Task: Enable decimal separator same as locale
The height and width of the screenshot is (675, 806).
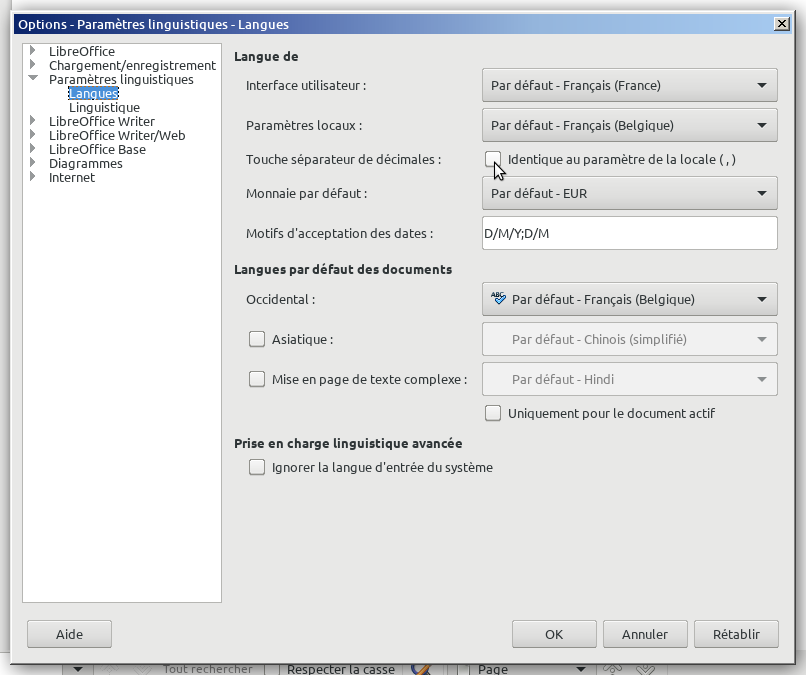Action: point(492,159)
